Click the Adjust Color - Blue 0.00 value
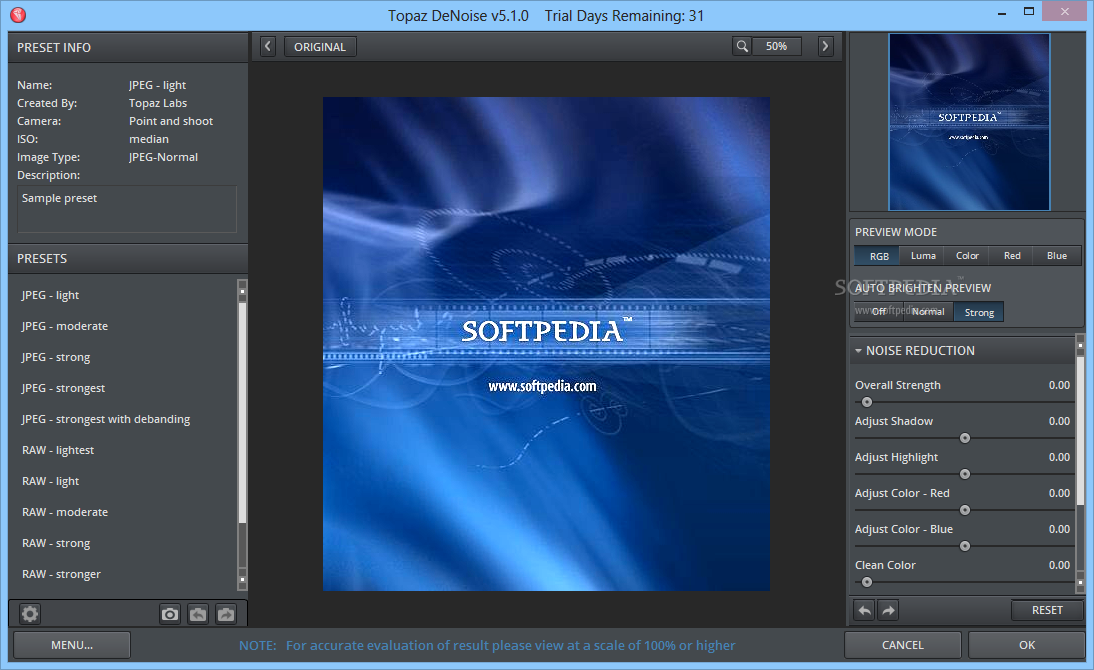Screen dimensions: 1094x670 [x=1059, y=530]
